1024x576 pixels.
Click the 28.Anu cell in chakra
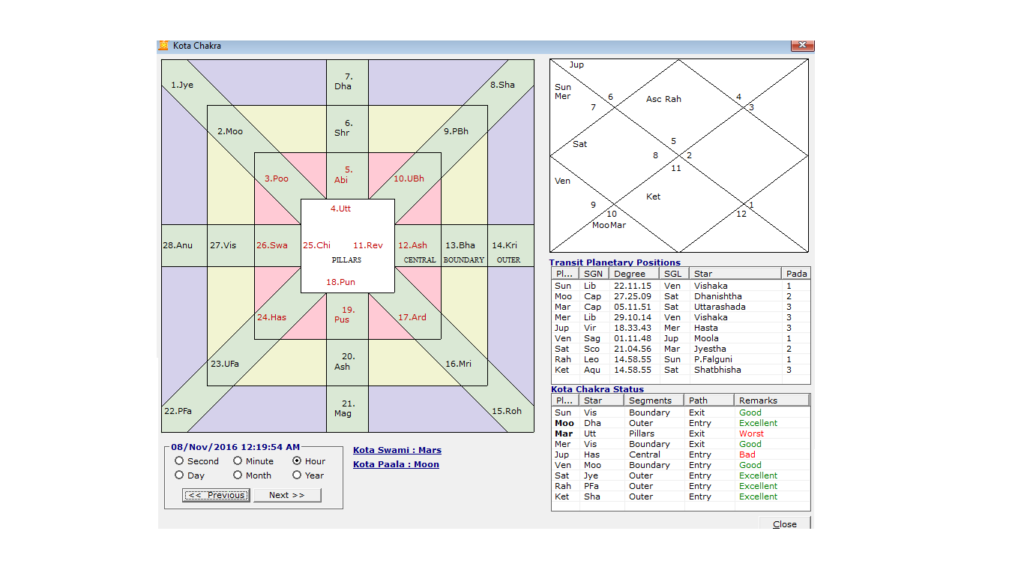(178, 246)
